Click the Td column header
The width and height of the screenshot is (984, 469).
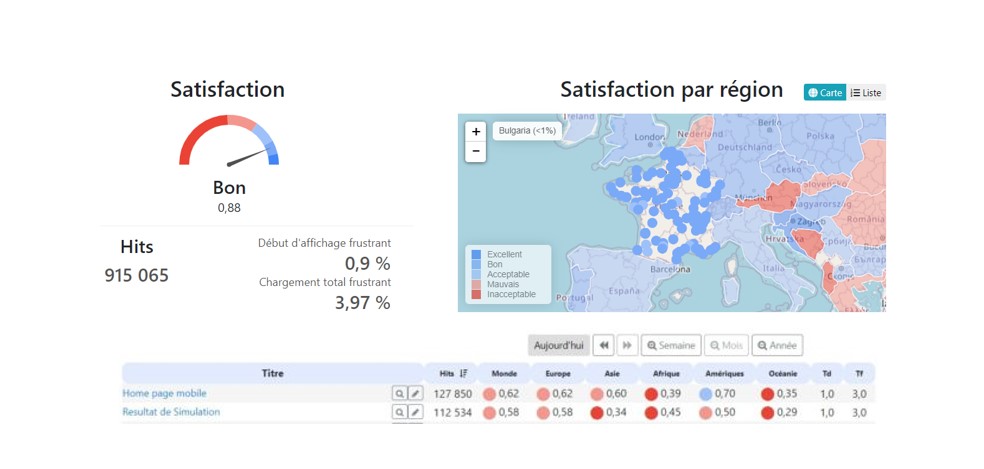827,373
